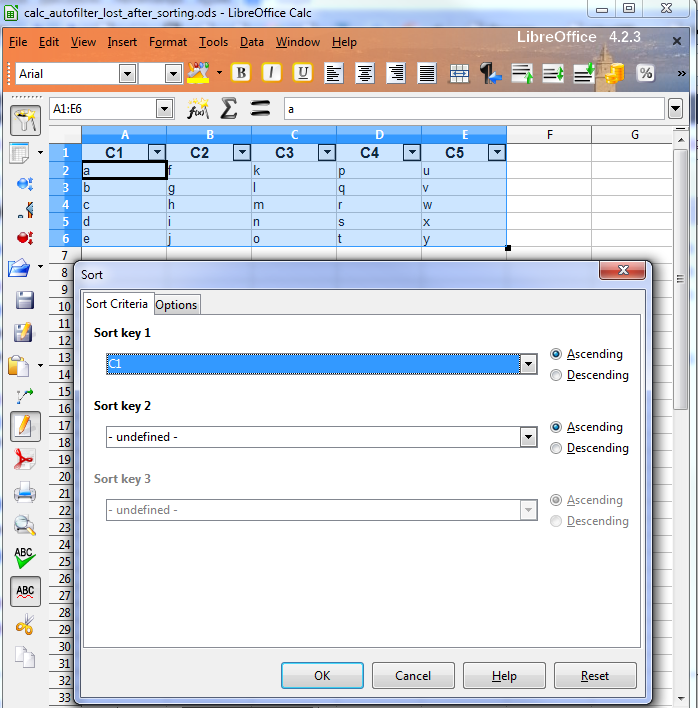Select Ascending for Sort key 2
The height and width of the screenshot is (708, 698).
(x=556, y=427)
